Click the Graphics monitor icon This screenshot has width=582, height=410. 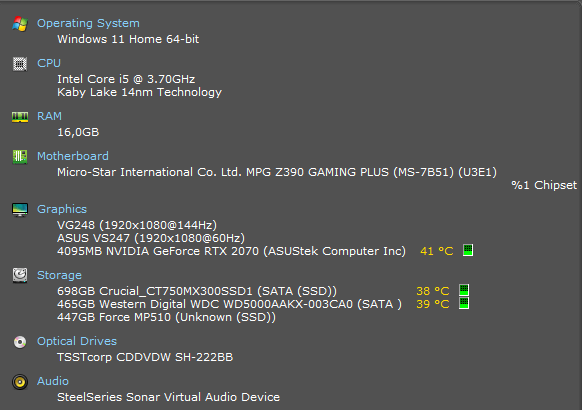tap(20, 210)
